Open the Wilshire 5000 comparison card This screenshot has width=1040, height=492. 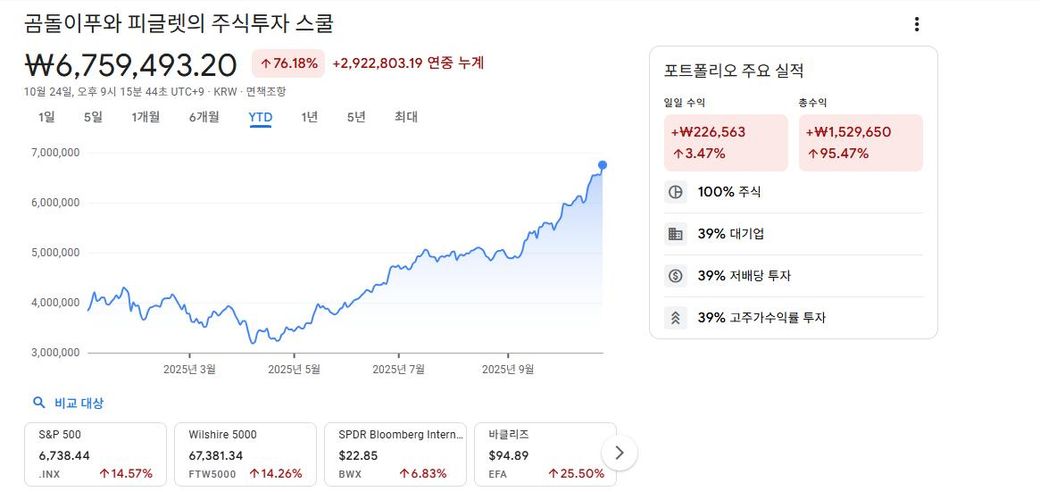tap(245, 454)
